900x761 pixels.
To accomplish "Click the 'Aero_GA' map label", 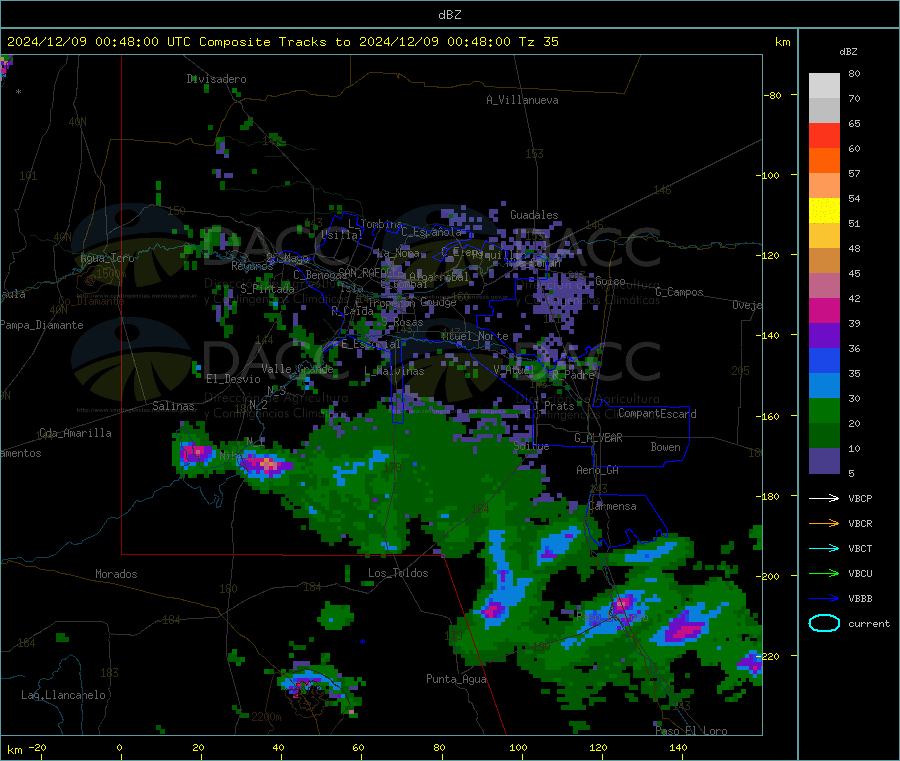I will pos(597,470).
